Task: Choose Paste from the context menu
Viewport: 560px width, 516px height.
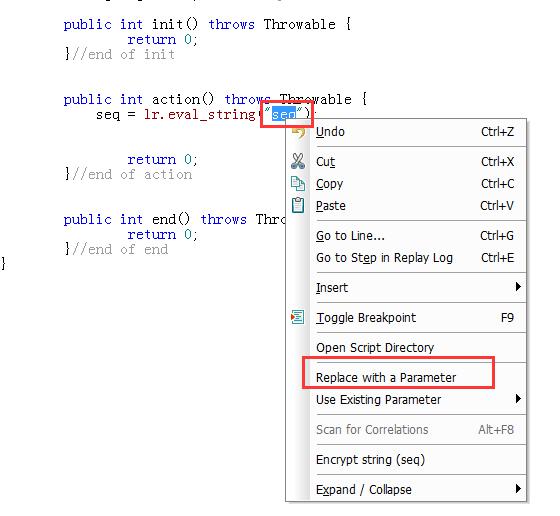Action: pos(331,206)
